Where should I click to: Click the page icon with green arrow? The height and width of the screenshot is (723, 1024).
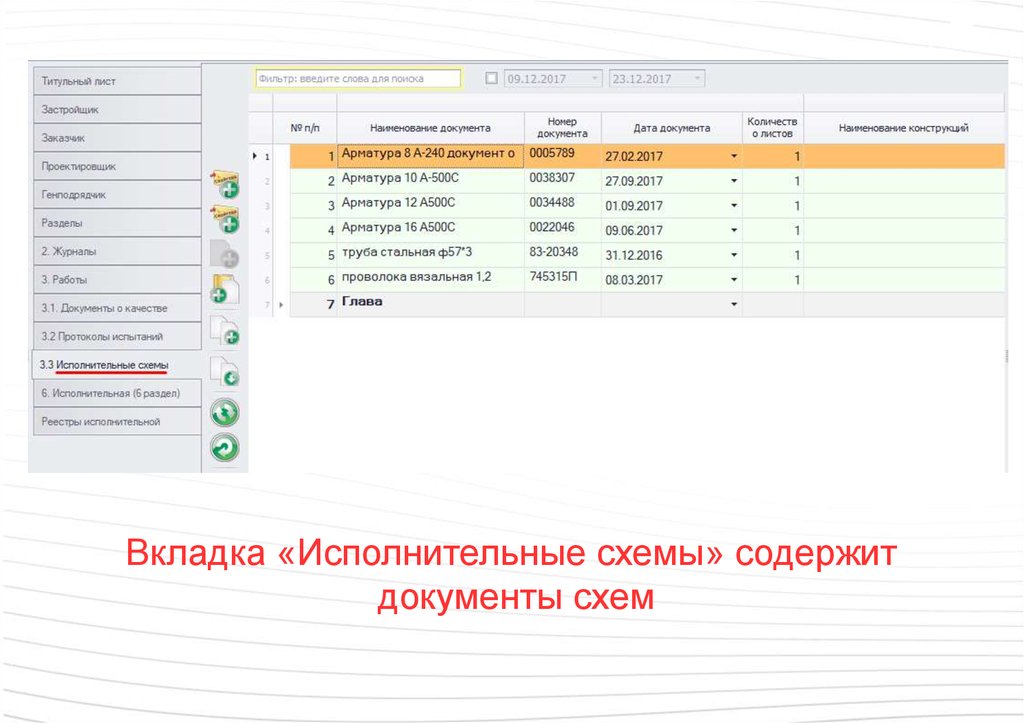[223, 370]
